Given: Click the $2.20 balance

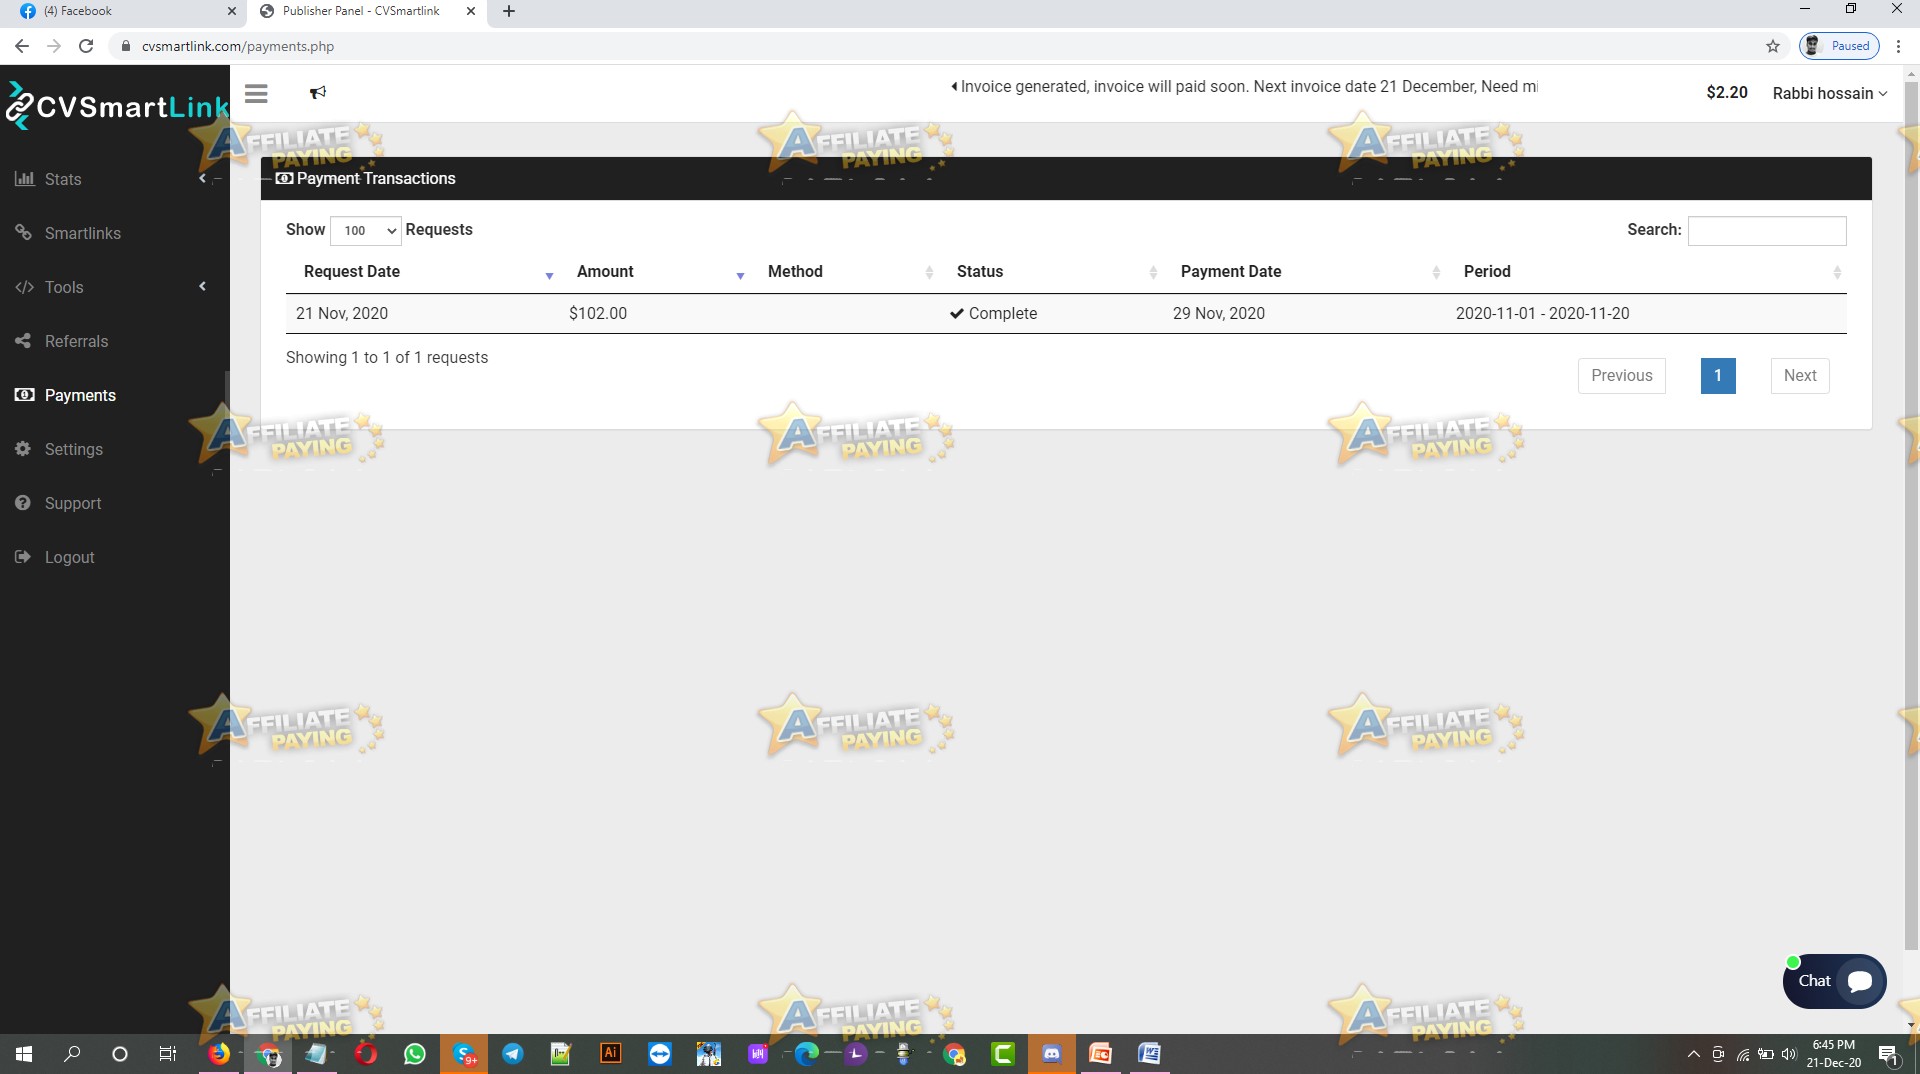Looking at the screenshot, I should coord(1727,92).
